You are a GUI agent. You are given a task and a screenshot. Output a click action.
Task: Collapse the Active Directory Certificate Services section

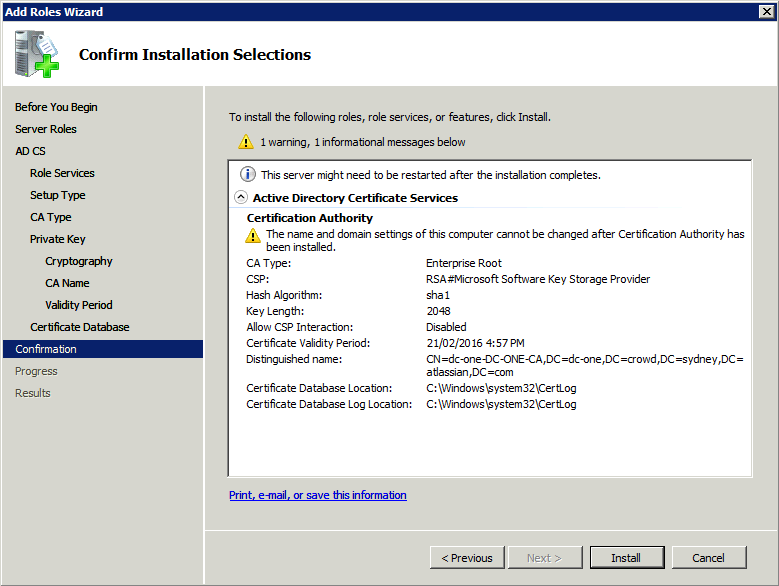click(240, 198)
